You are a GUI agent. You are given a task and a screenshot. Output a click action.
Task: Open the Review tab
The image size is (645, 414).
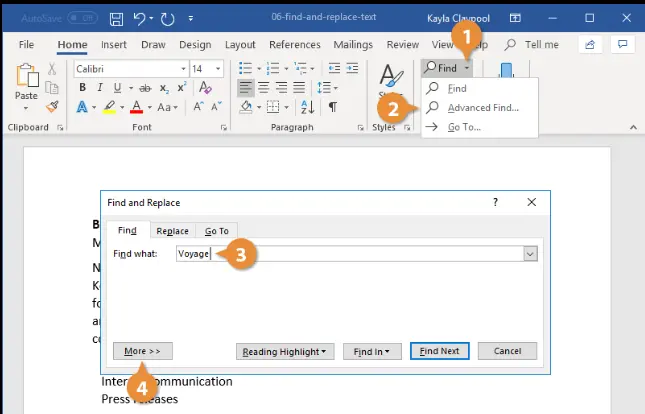[402, 44]
